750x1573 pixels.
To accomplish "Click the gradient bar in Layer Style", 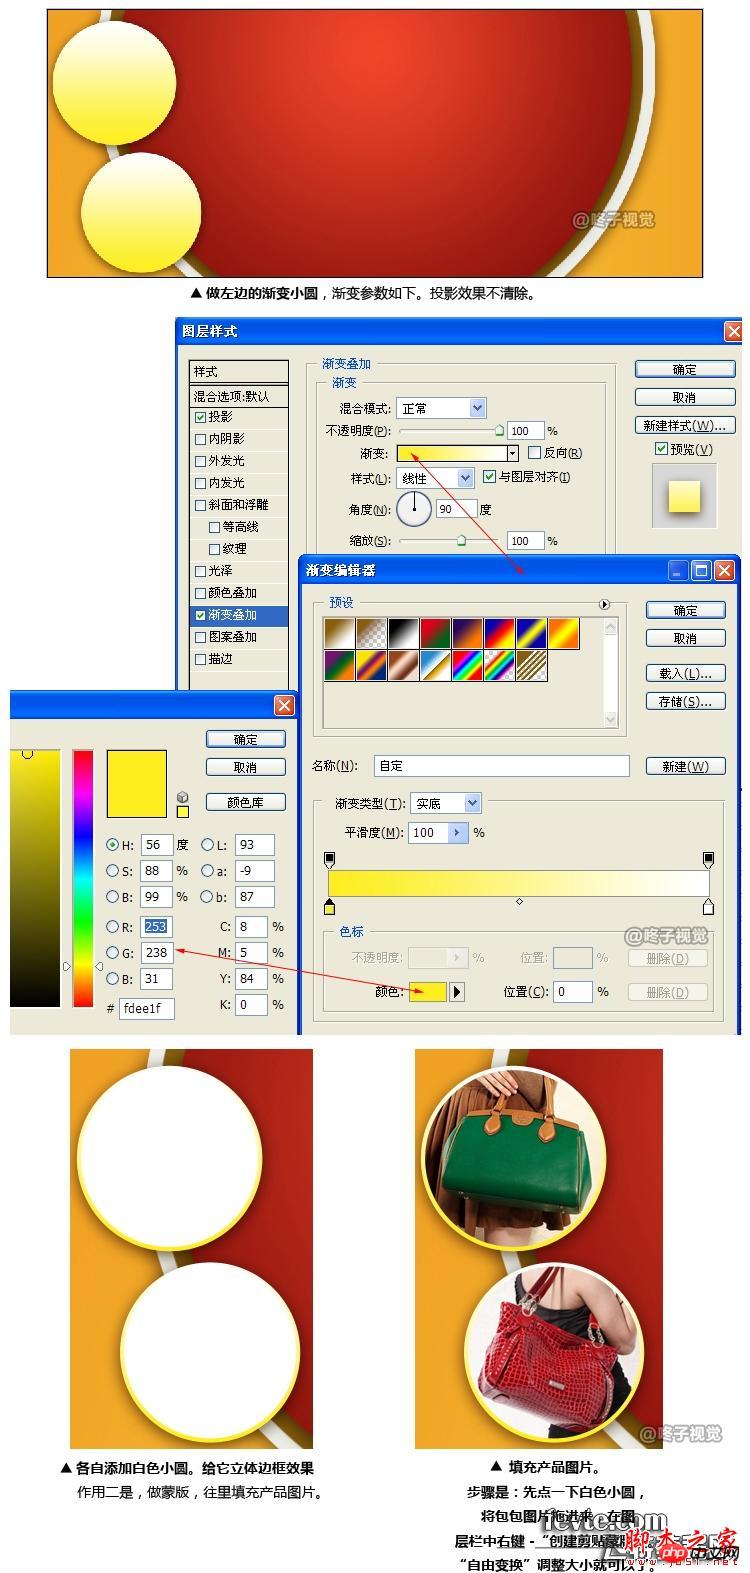I will click(x=452, y=454).
